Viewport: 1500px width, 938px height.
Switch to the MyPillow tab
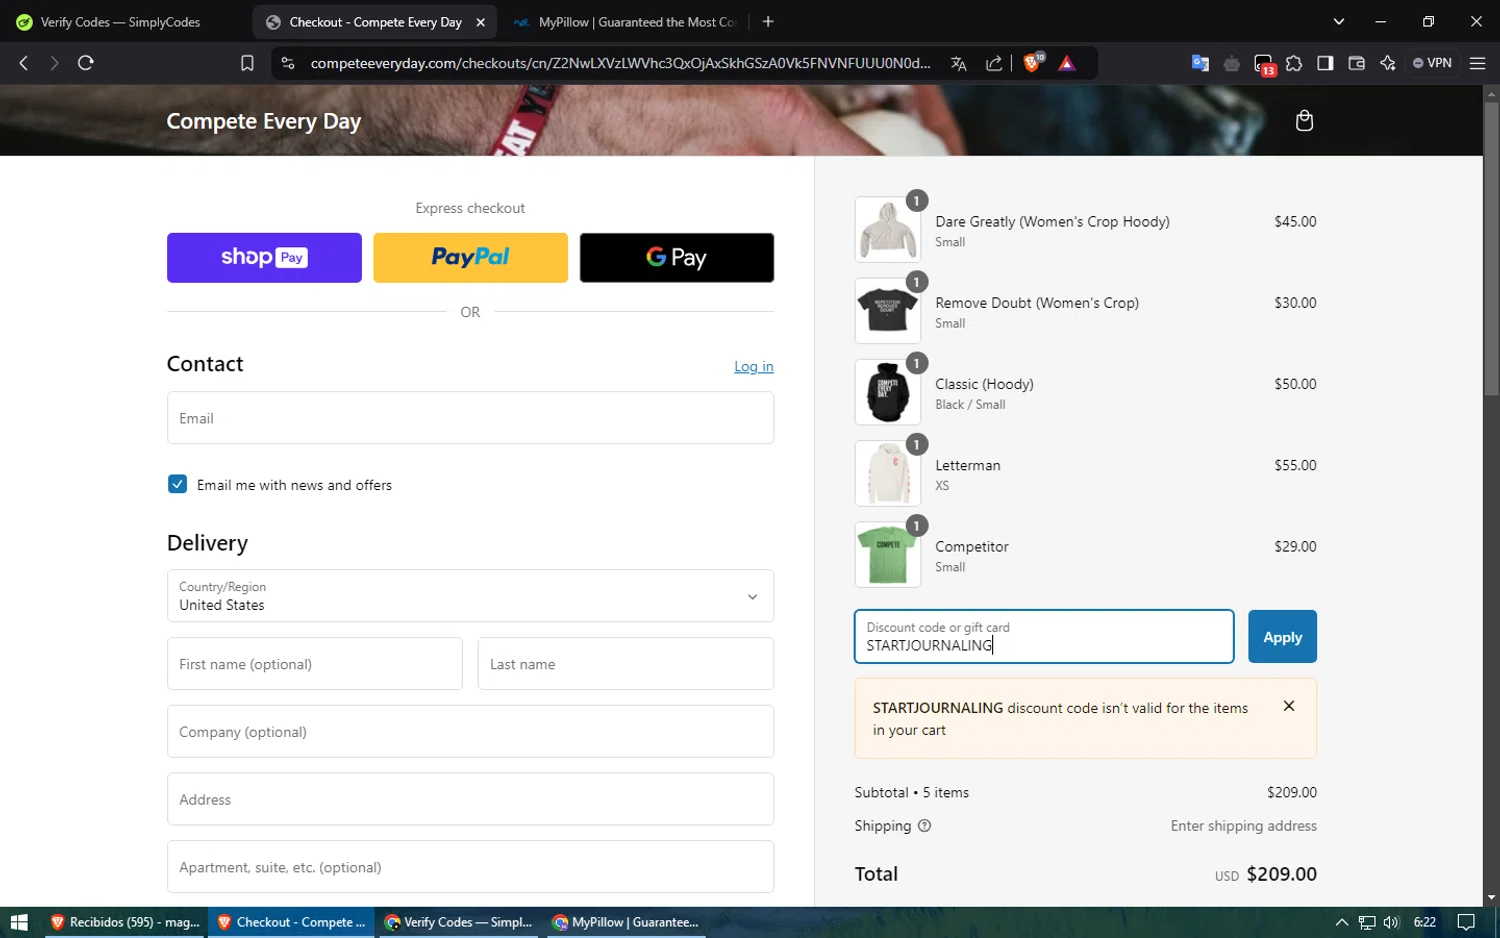[x=626, y=22]
